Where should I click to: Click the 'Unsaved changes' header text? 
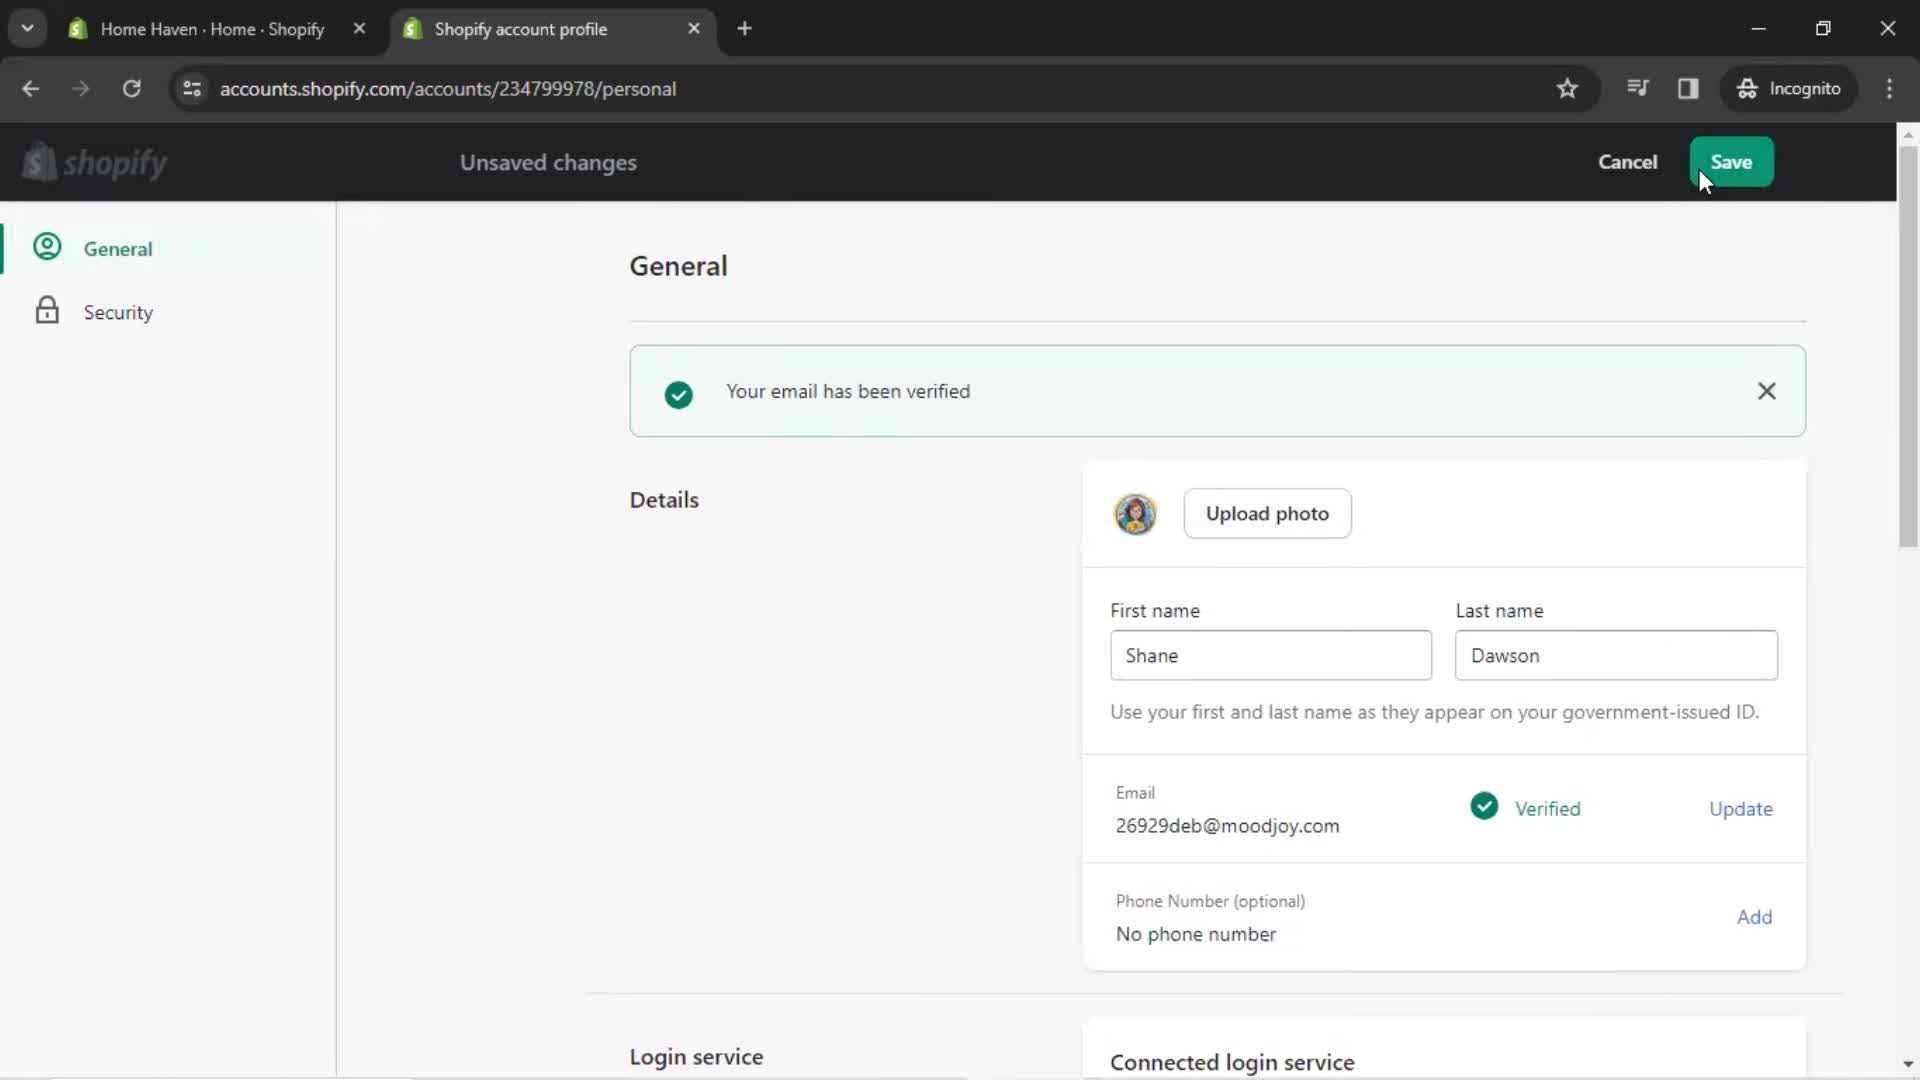548,162
